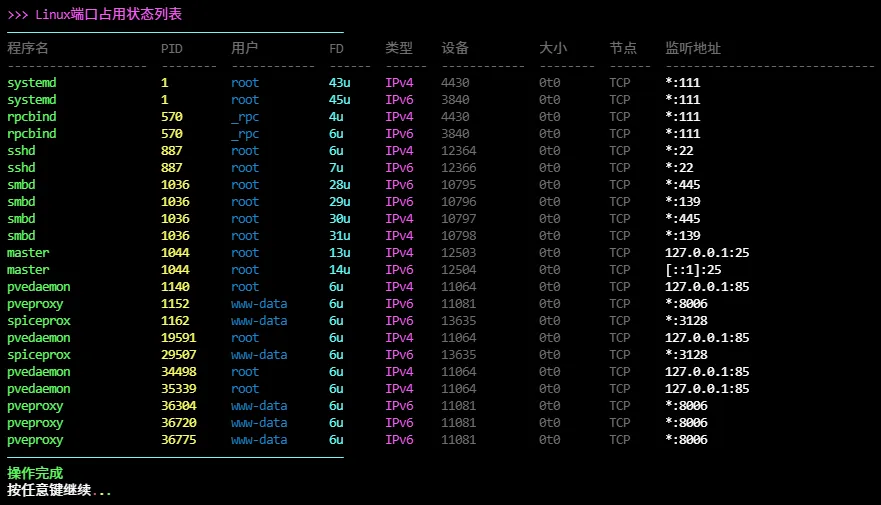Select device number 12504

pyautogui.click(x=458, y=270)
